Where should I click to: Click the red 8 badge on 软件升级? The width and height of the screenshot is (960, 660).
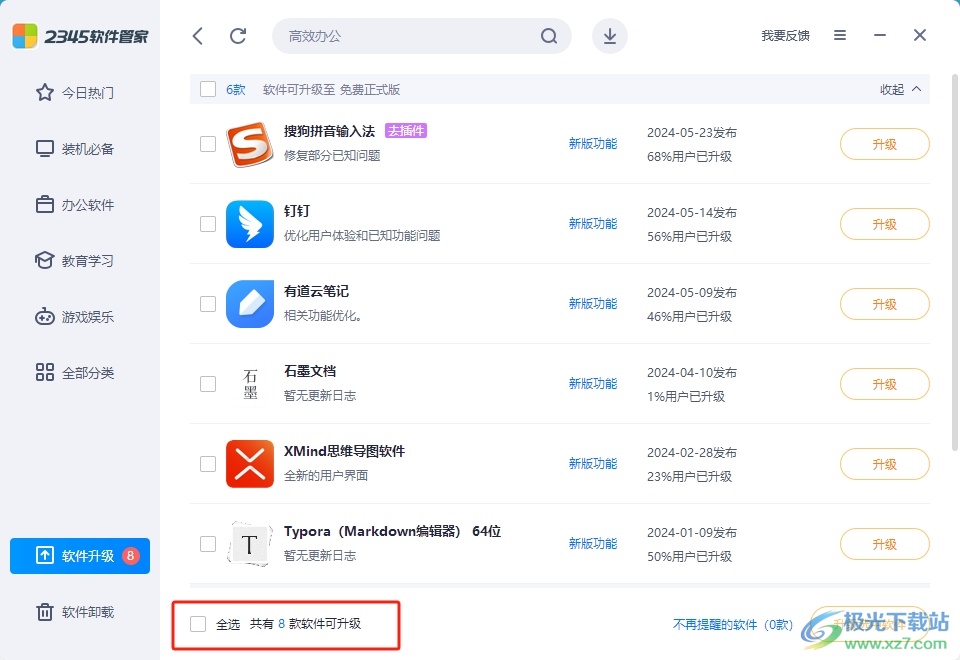pyautogui.click(x=130, y=556)
